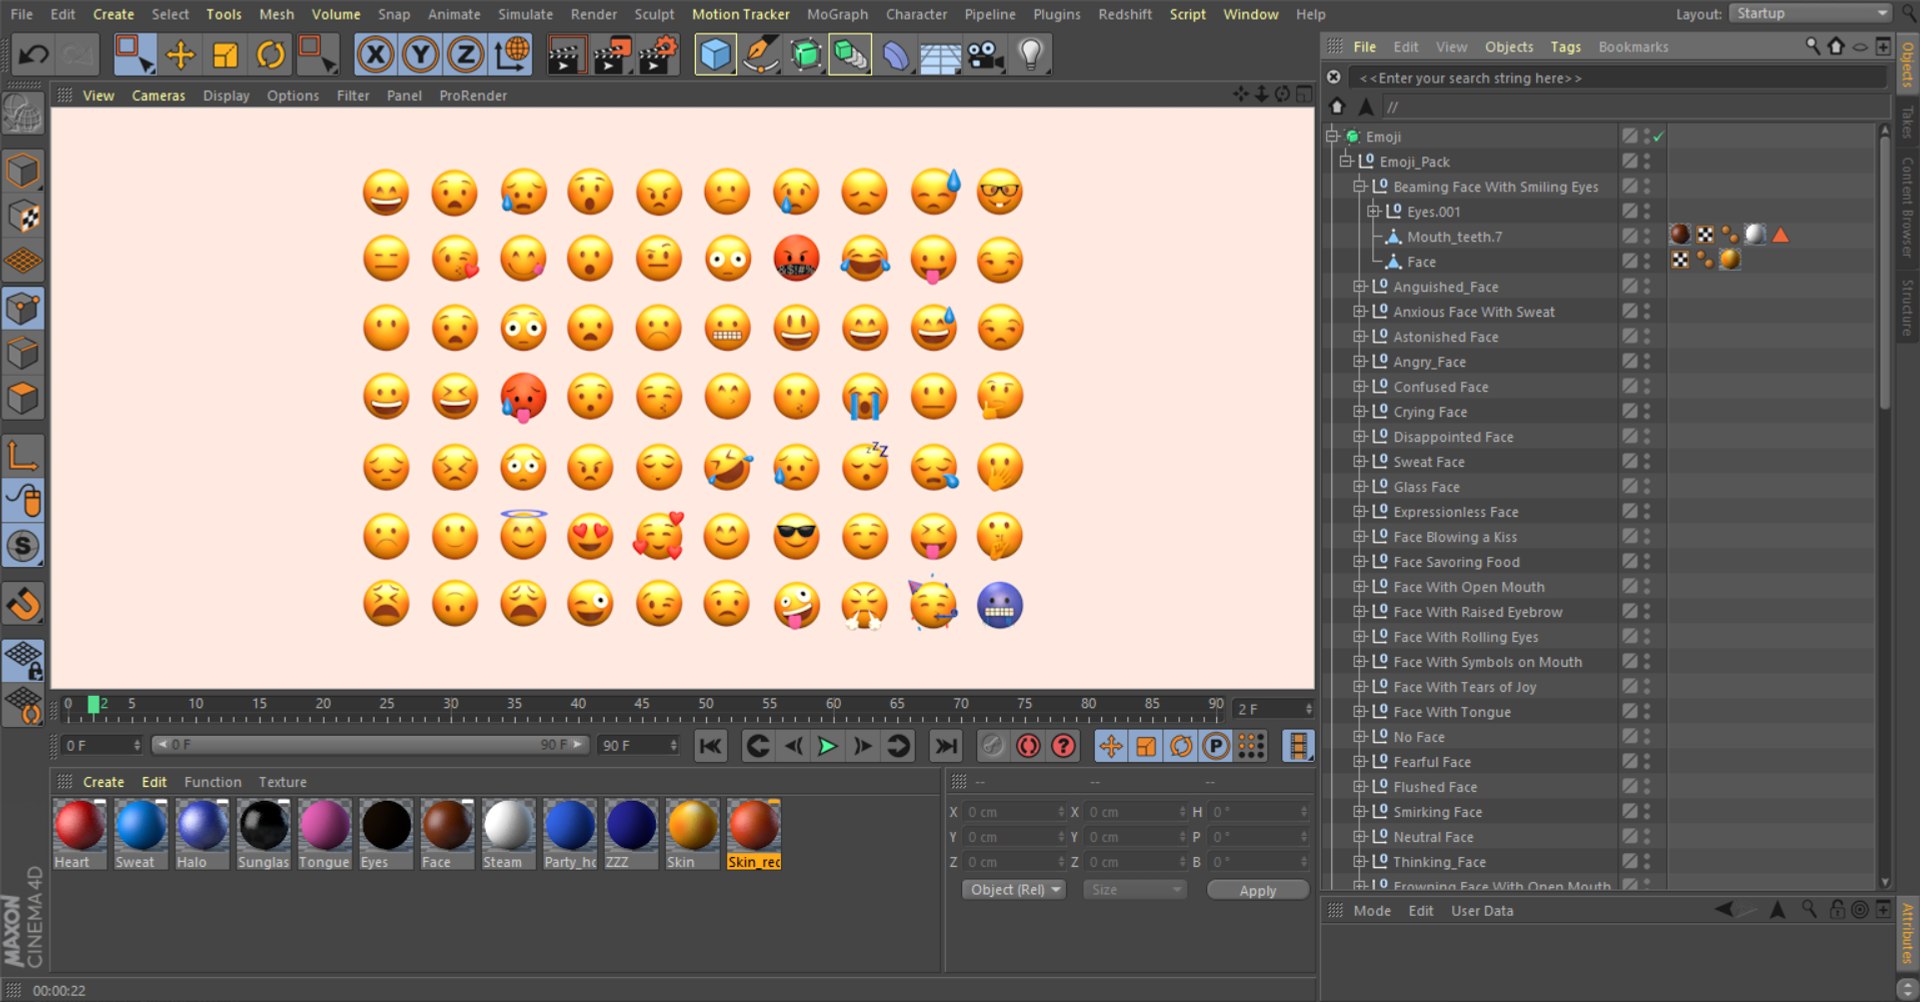Open the Takes side tab
The width and height of the screenshot is (1920, 1002).
click(x=1908, y=122)
